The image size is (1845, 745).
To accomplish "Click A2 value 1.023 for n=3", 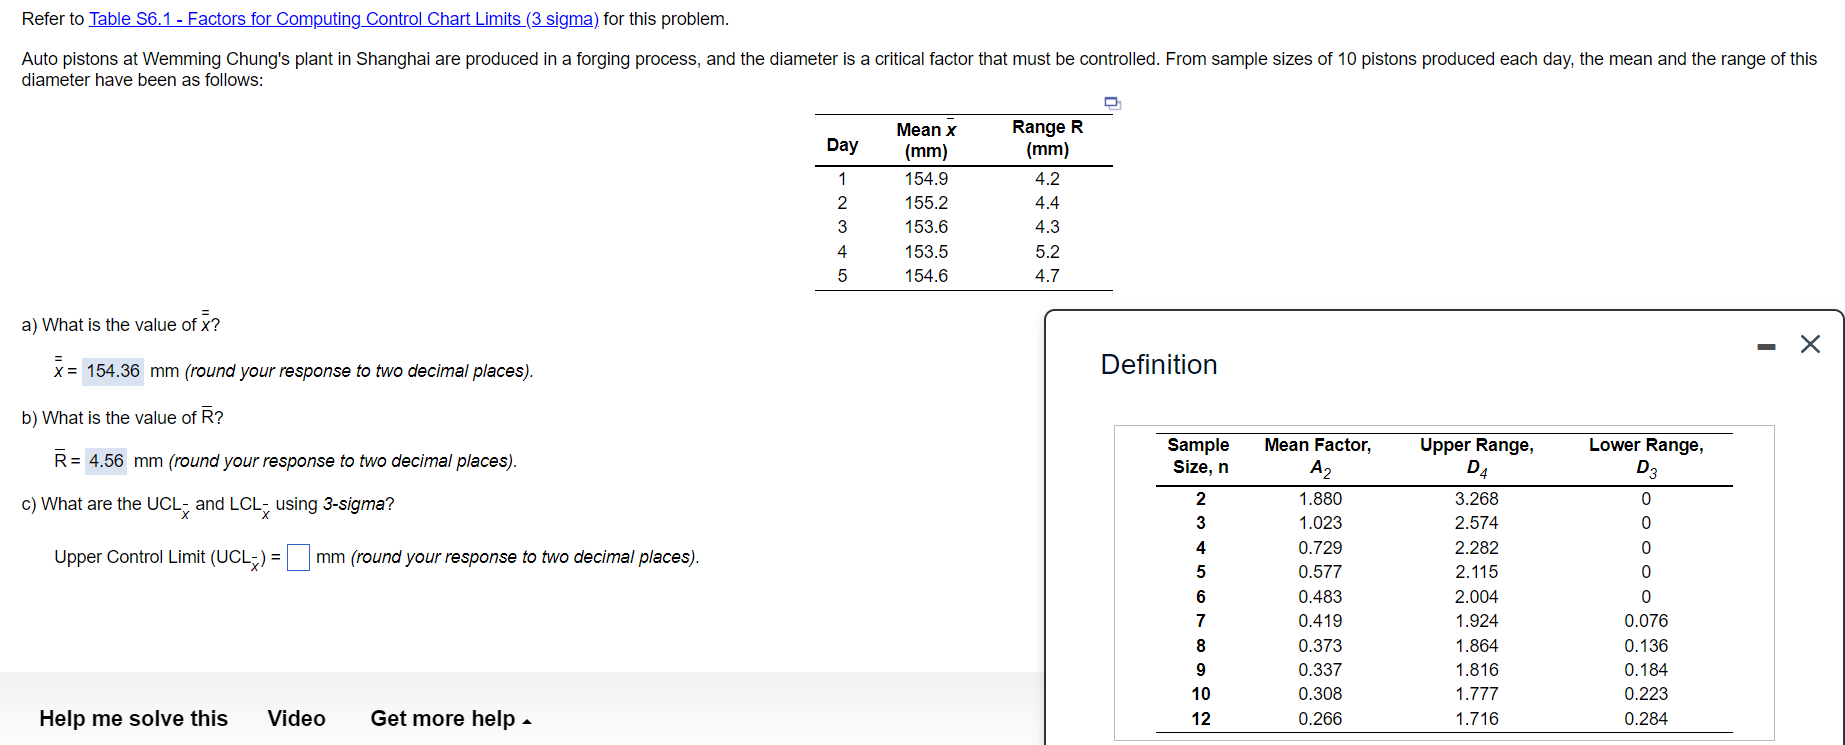I will click(1320, 523).
